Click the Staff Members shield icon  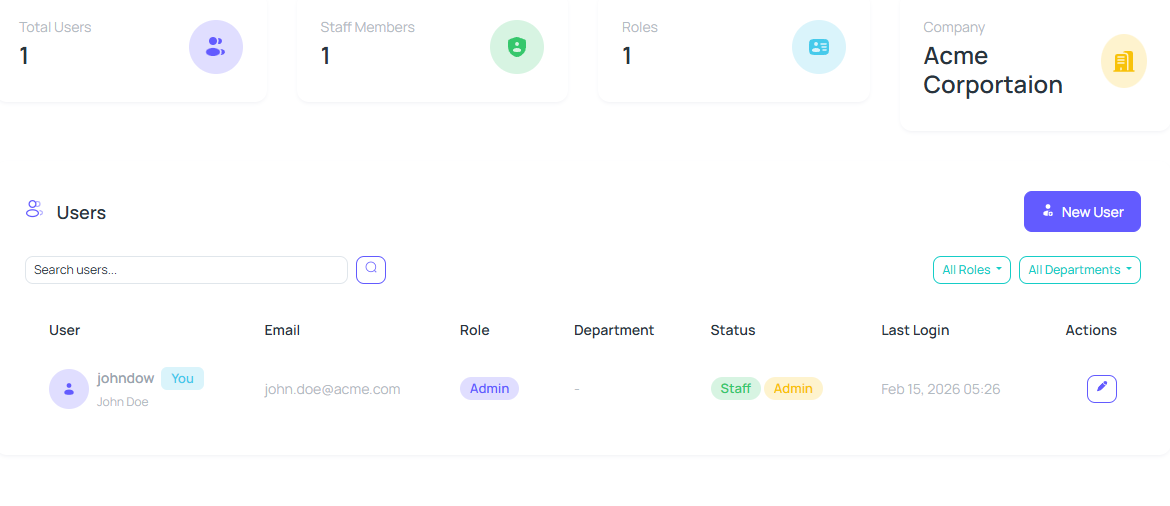[516, 47]
